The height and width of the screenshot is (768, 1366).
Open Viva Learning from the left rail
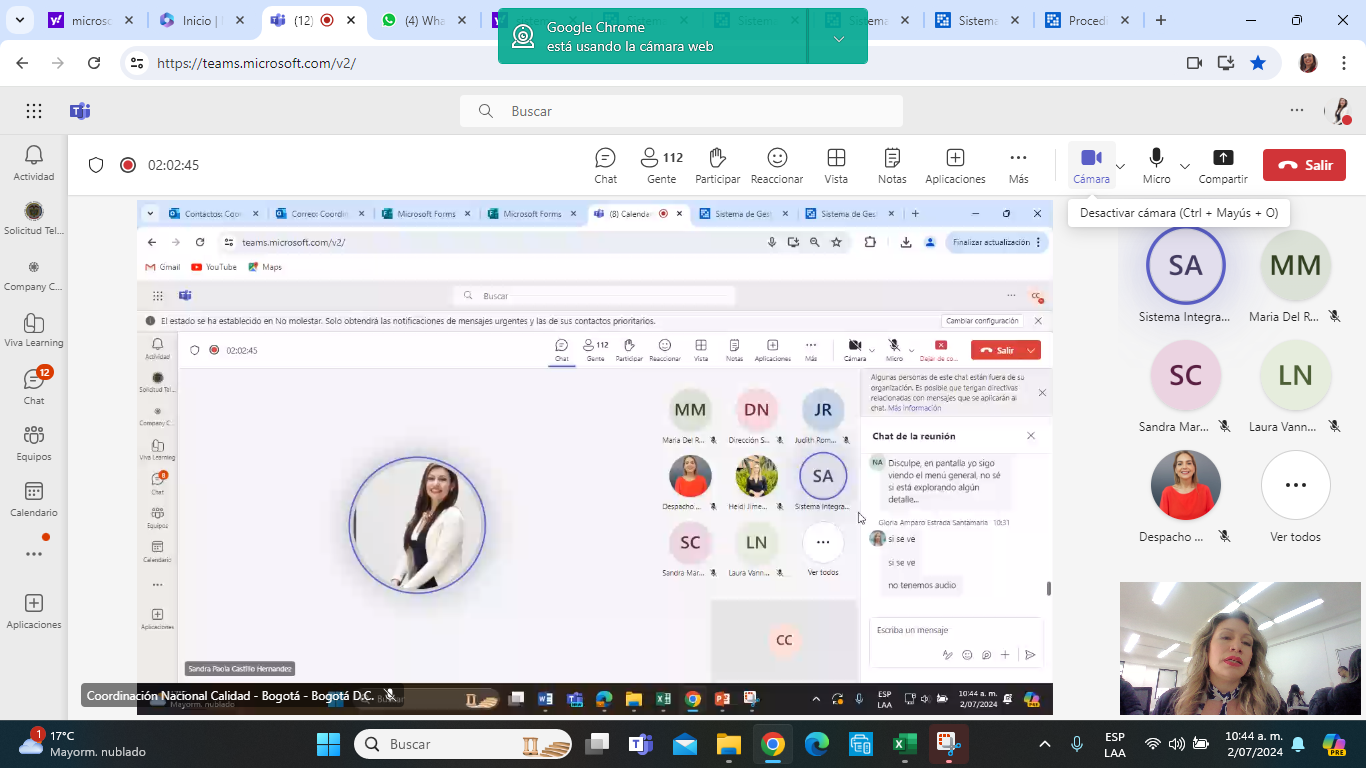click(34, 330)
